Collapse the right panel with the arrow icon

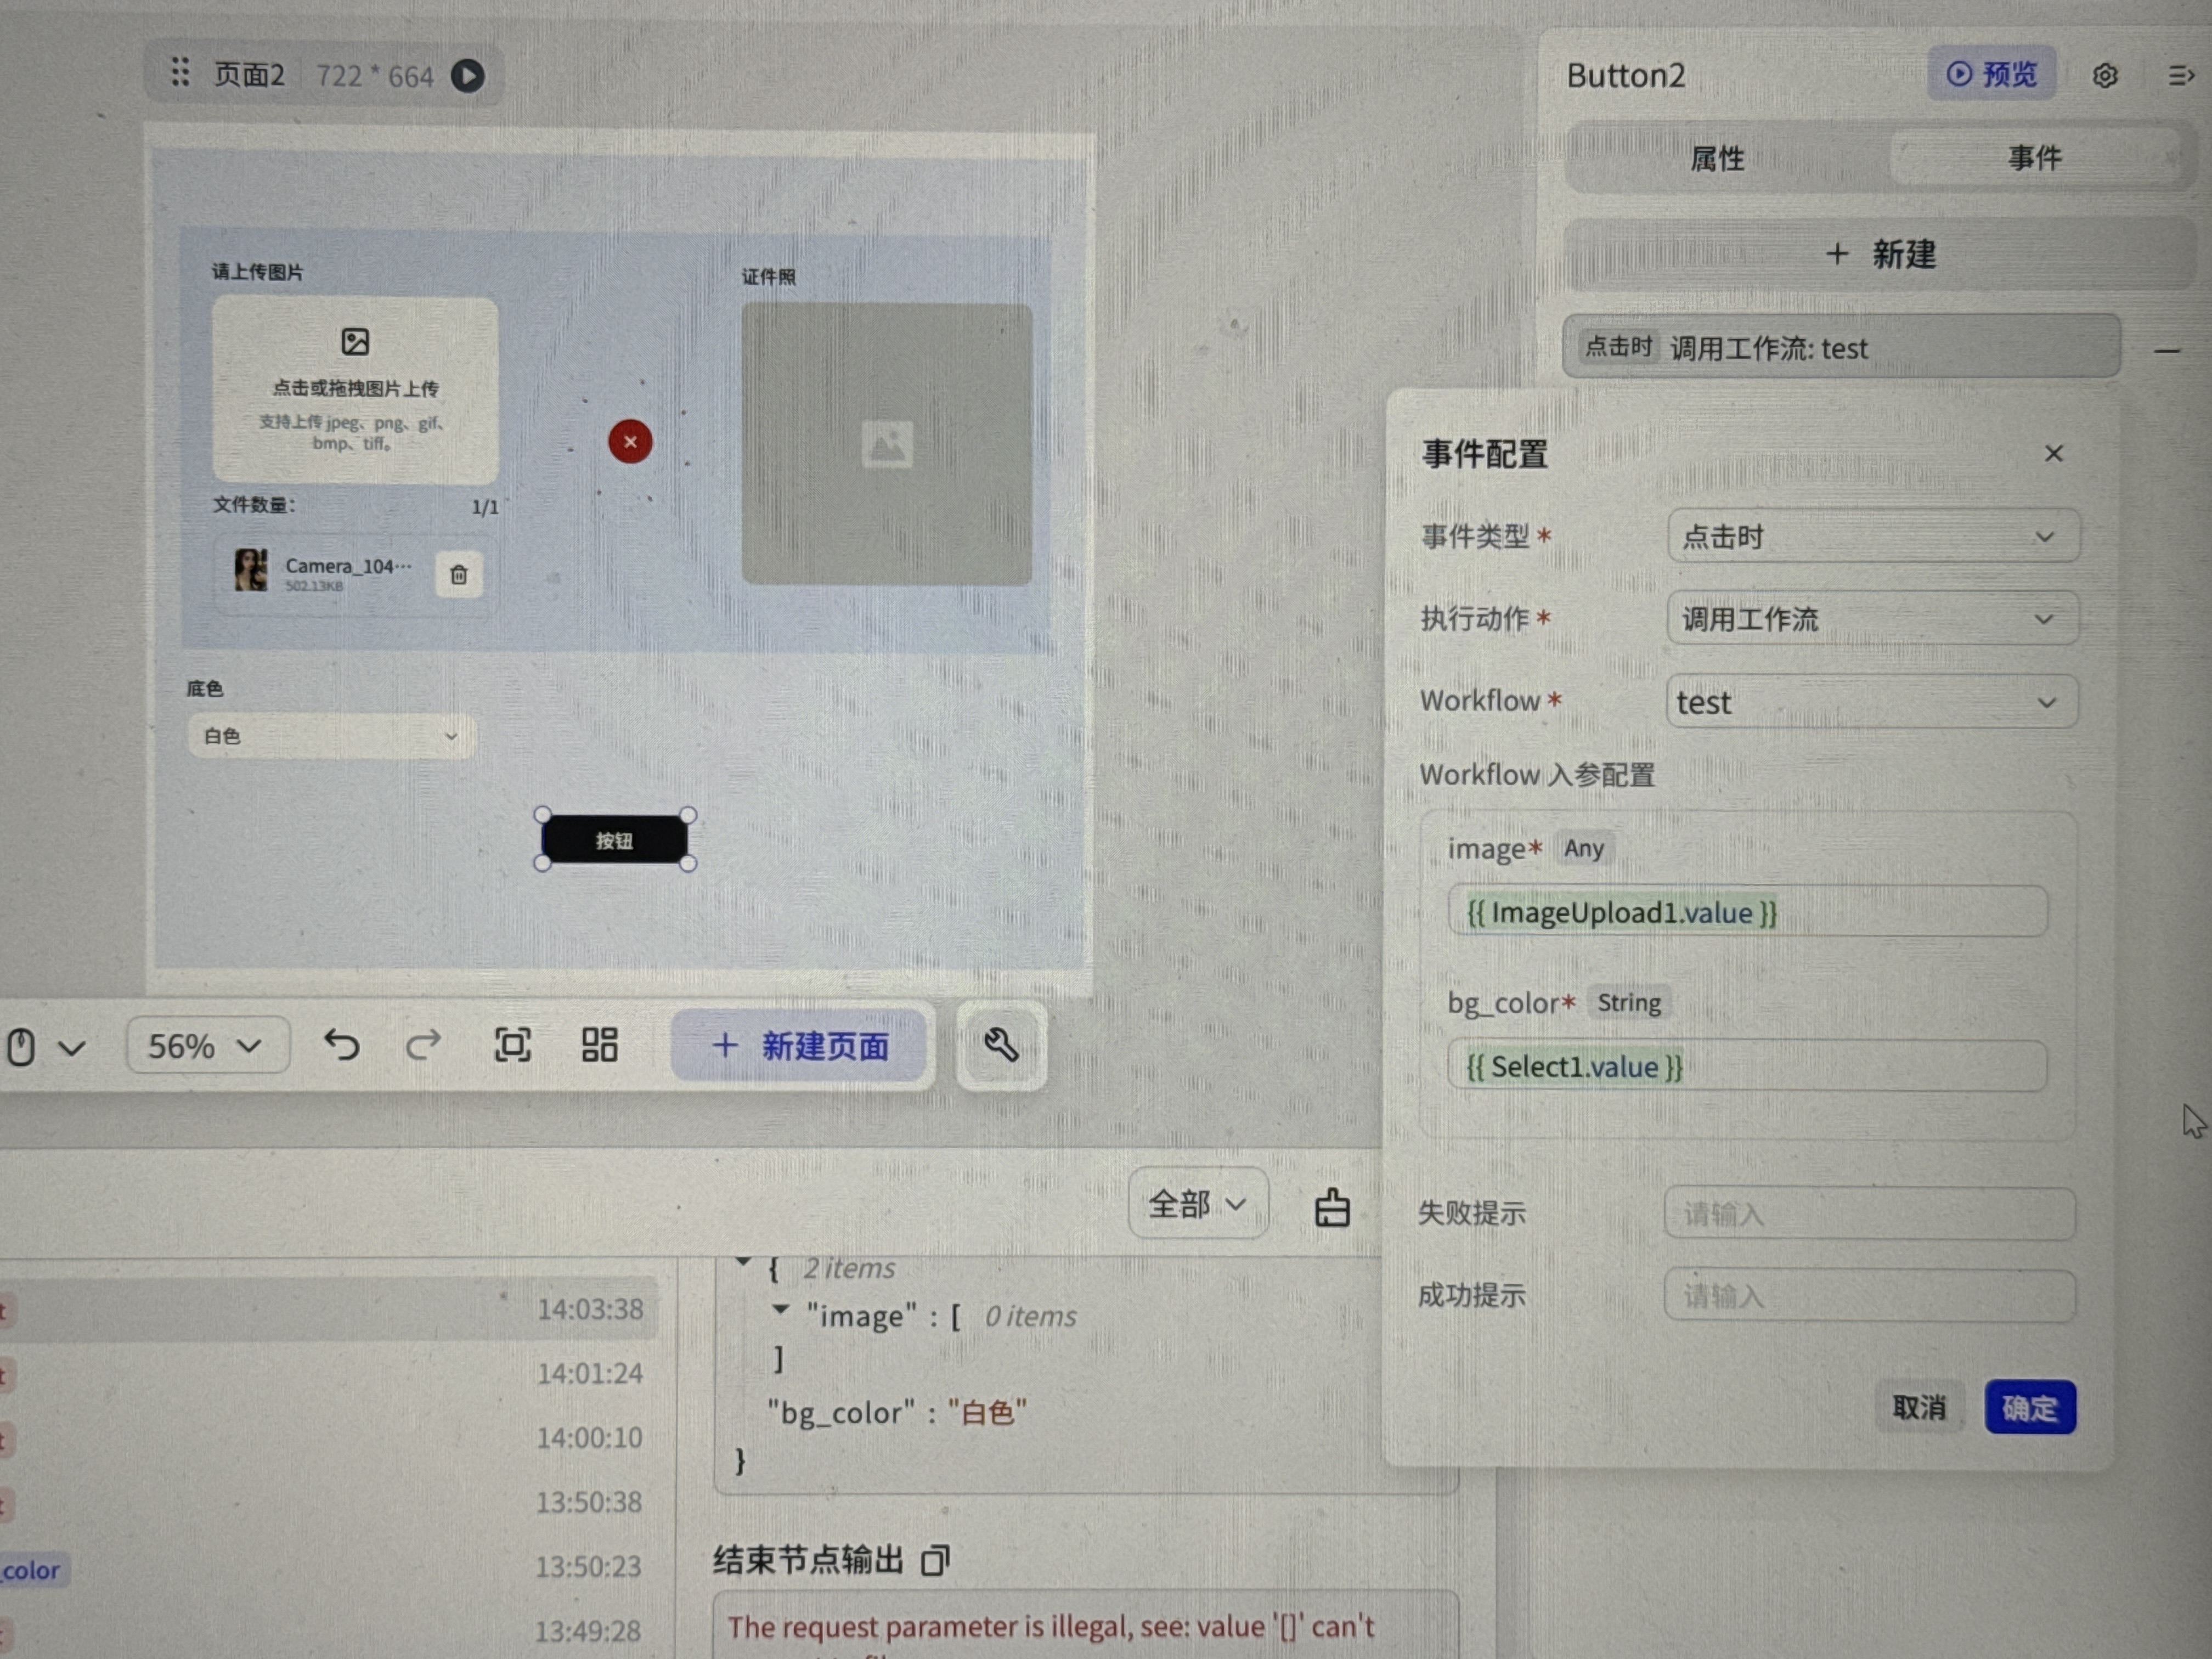pyautogui.click(x=2181, y=76)
